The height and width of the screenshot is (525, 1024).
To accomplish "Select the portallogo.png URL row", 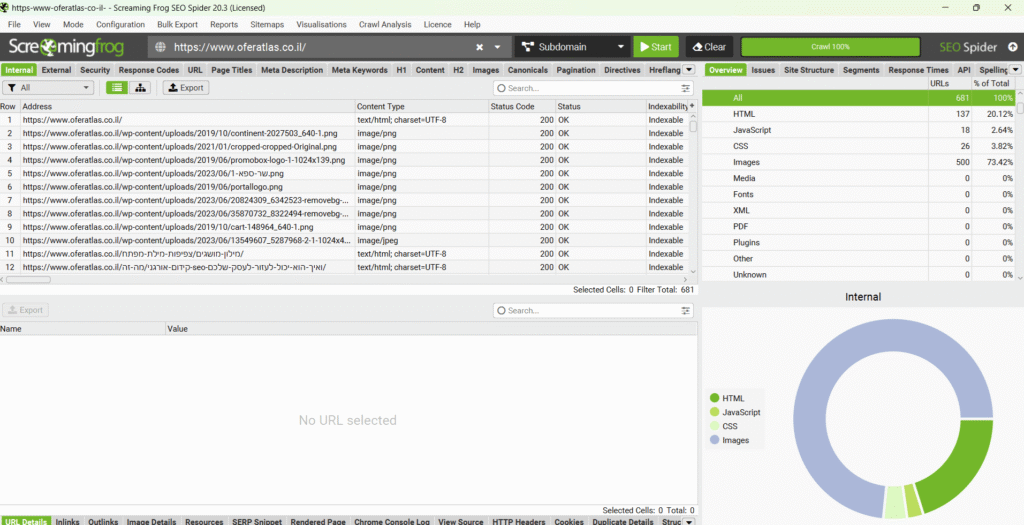I will point(344,187).
